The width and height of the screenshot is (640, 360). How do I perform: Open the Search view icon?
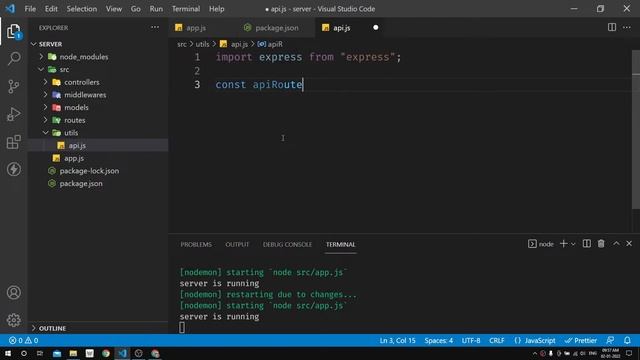click(14, 58)
